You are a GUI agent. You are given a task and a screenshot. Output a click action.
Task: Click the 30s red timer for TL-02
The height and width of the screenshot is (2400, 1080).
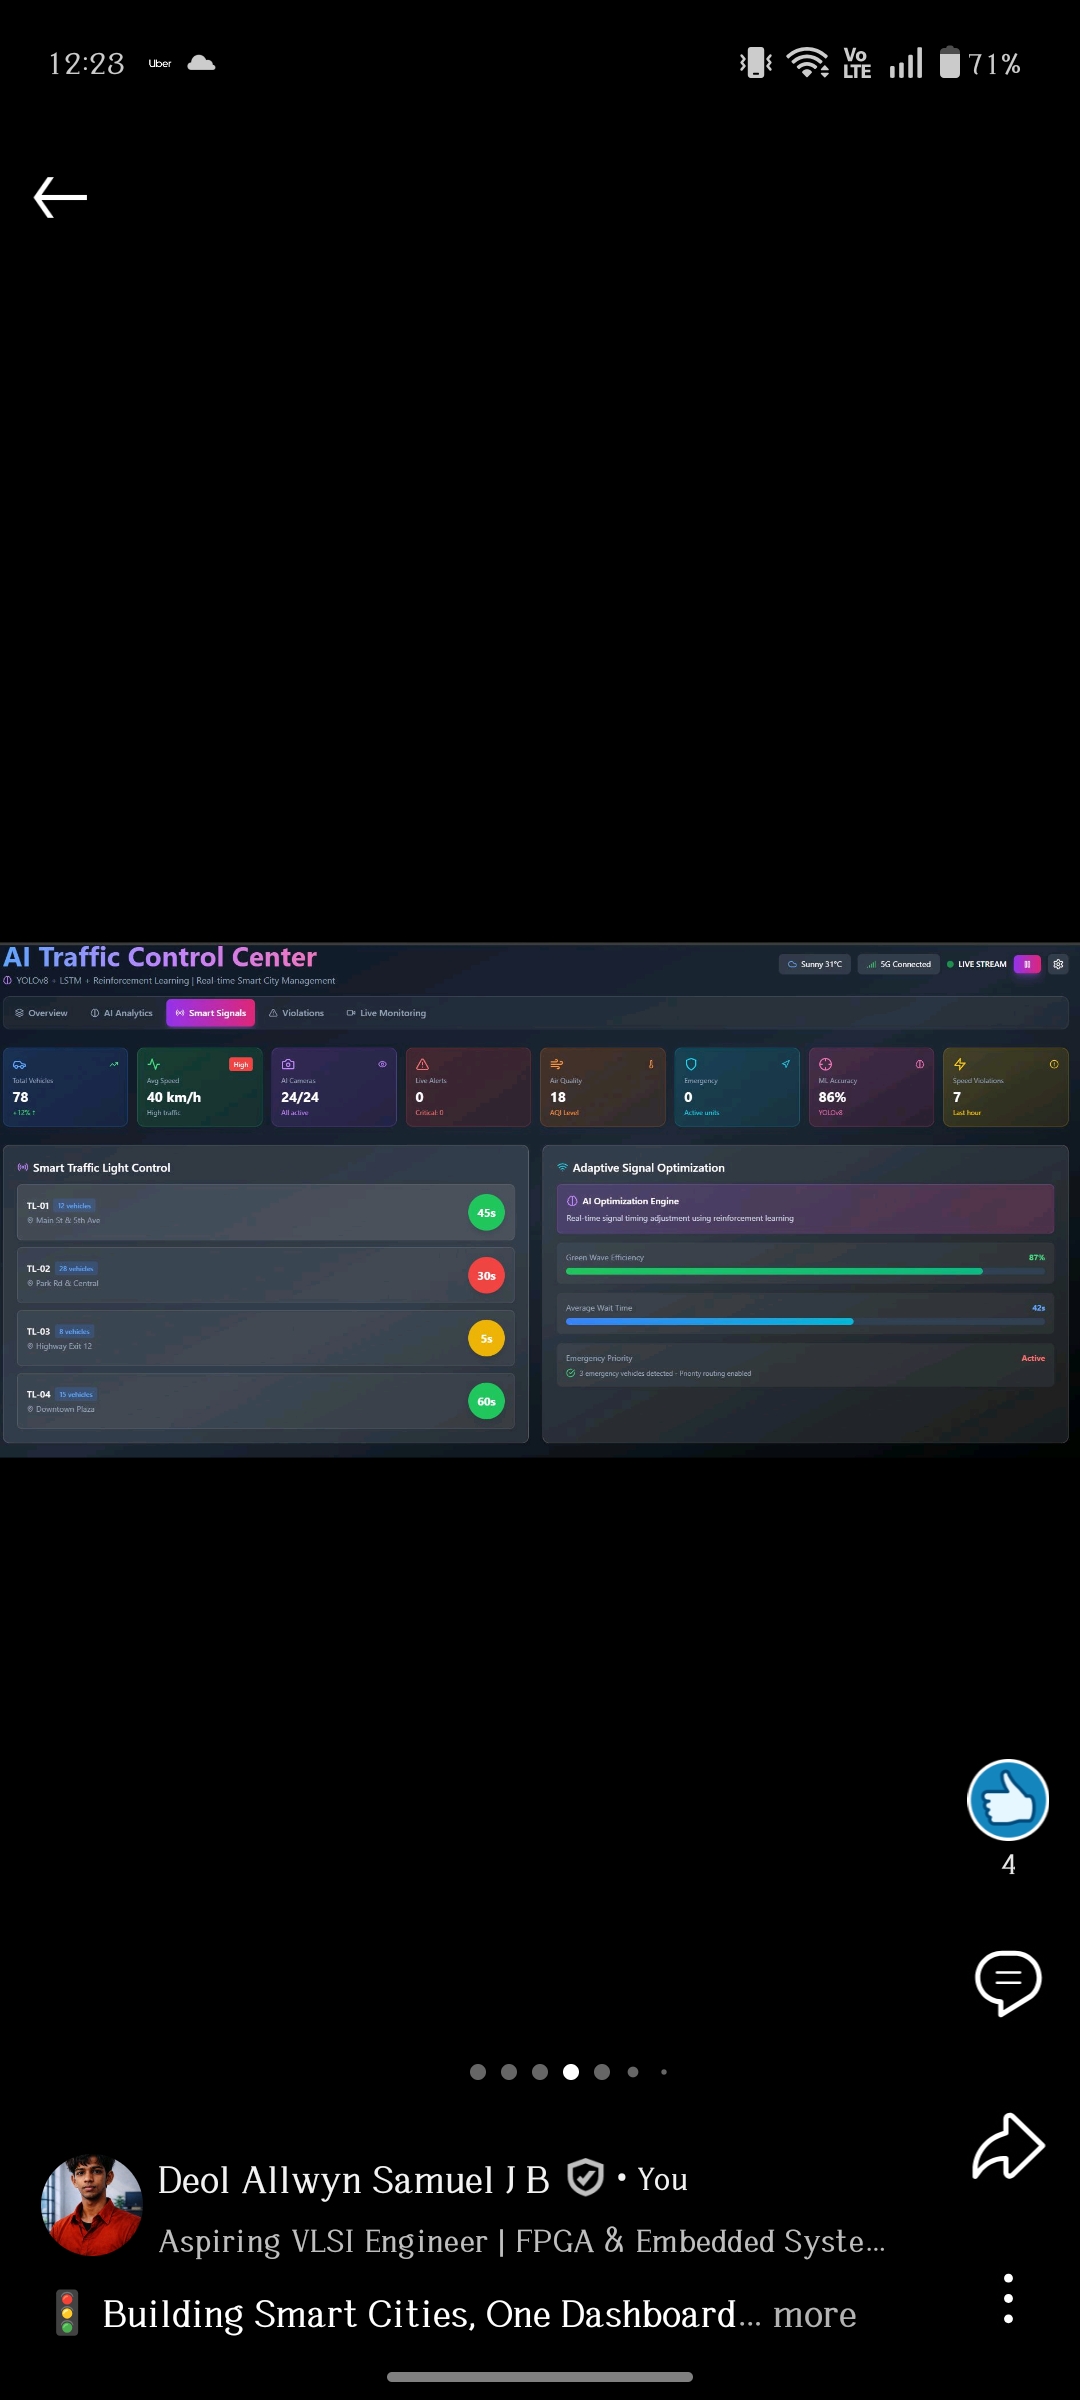[486, 1276]
